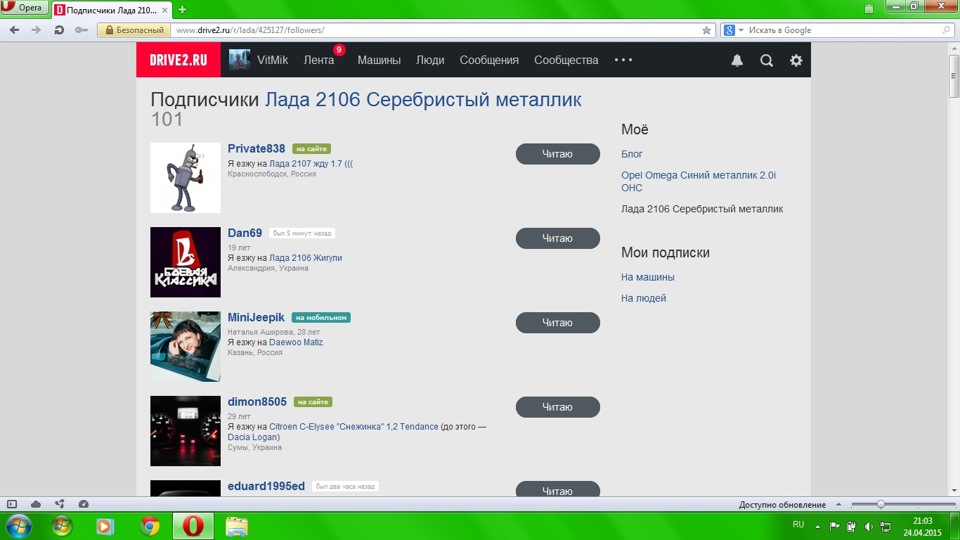Go back with browser back arrow
The height and width of the screenshot is (540, 960).
pyautogui.click(x=15, y=30)
